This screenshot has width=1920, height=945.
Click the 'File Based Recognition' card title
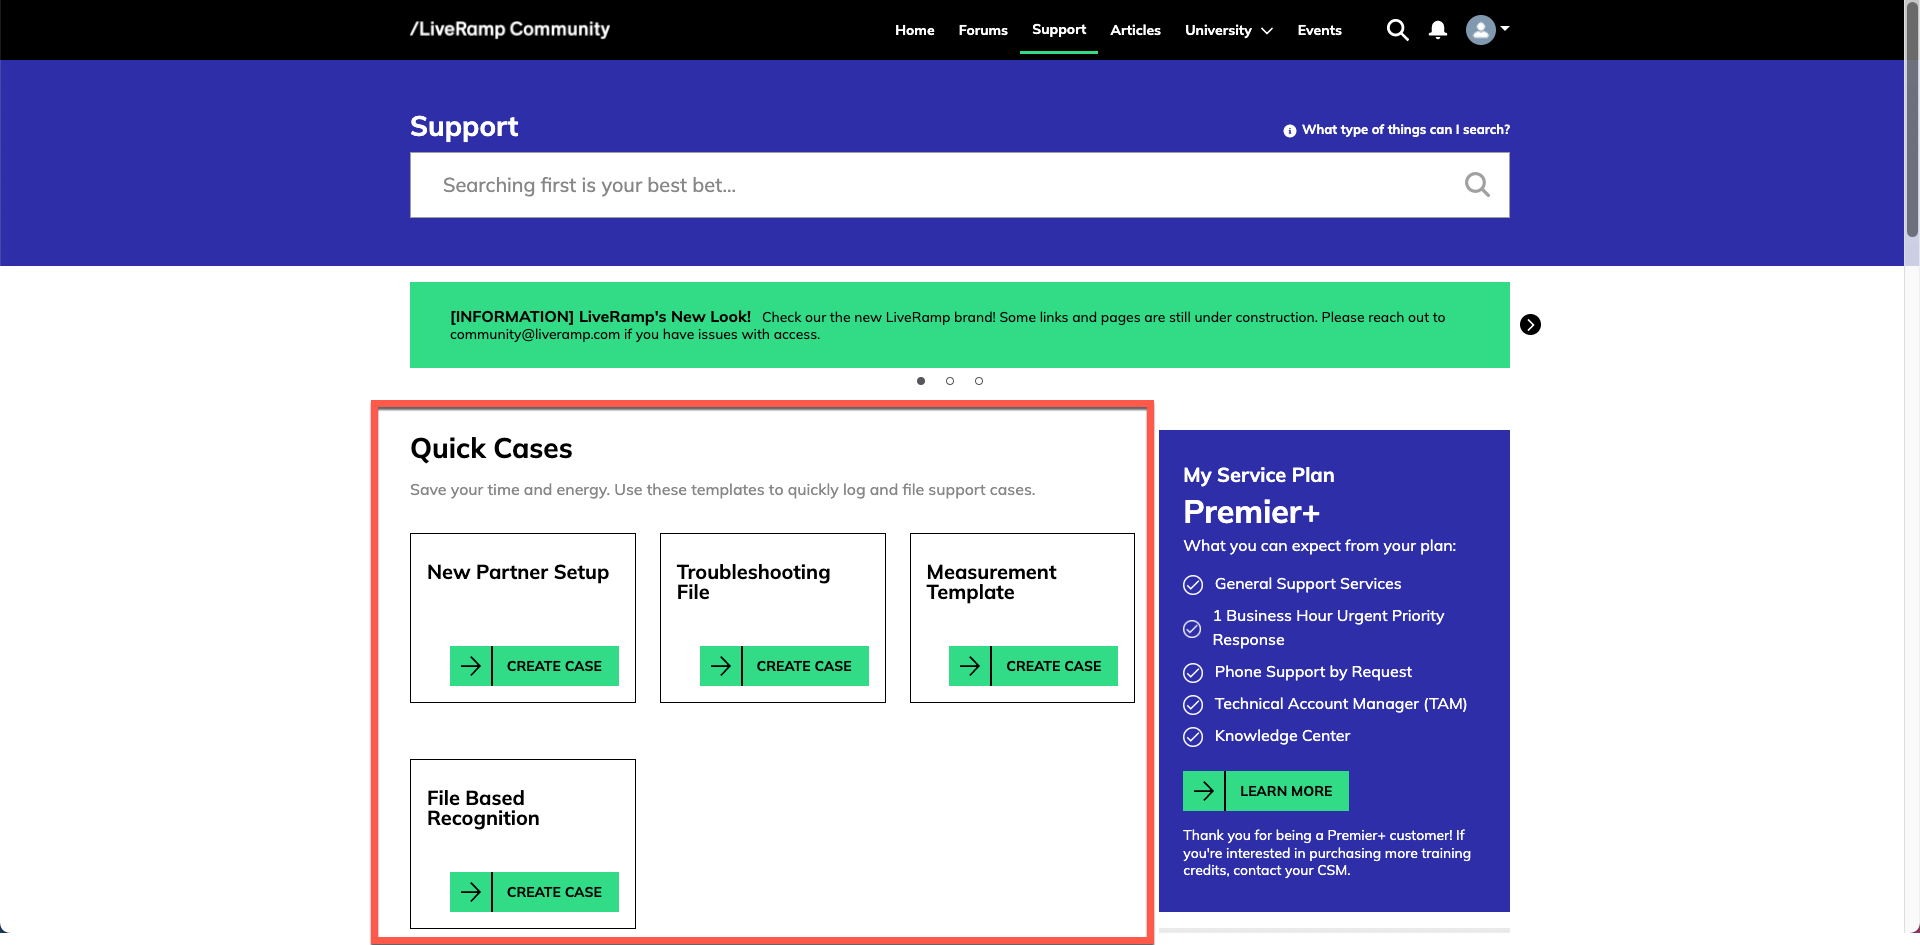point(483,808)
